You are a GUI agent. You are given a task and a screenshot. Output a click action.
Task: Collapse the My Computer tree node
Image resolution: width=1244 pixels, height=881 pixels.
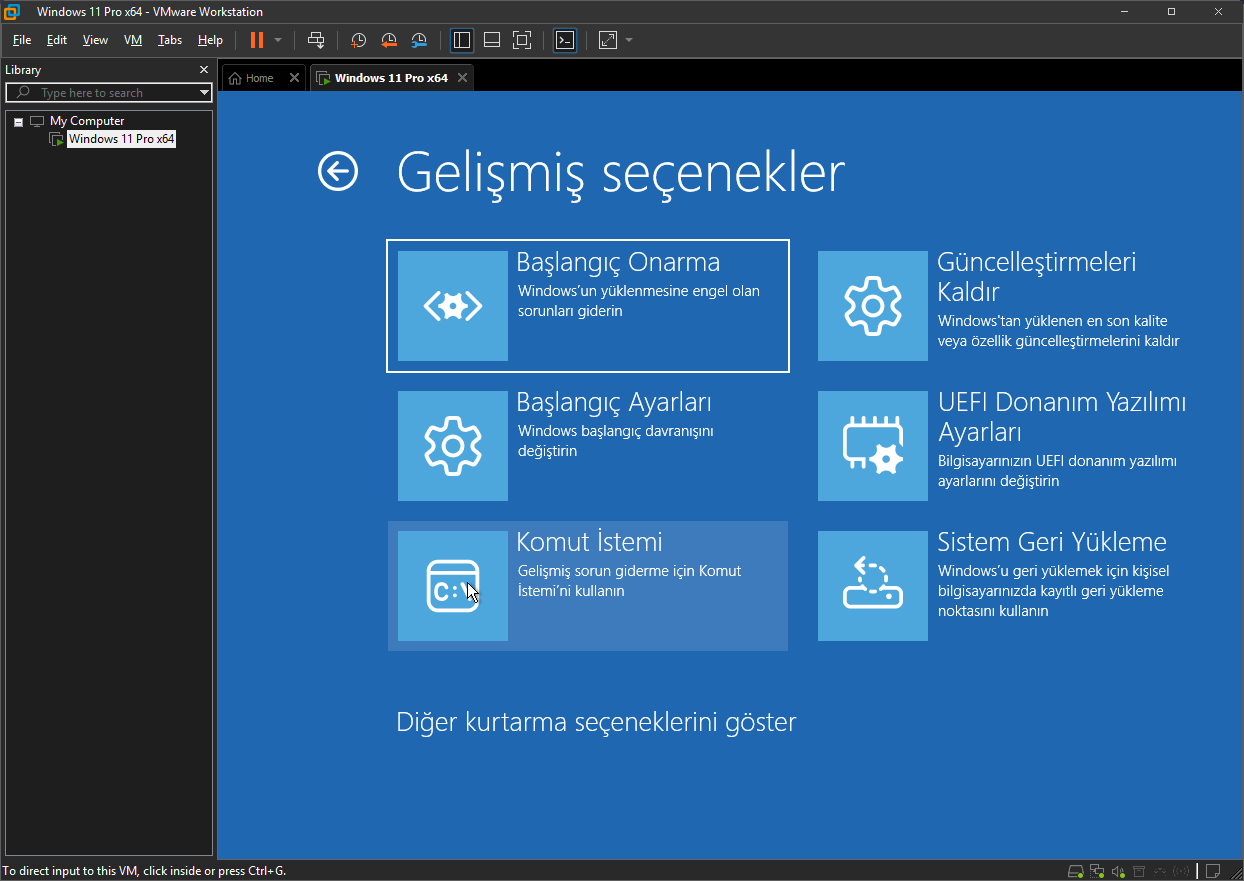(18, 121)
